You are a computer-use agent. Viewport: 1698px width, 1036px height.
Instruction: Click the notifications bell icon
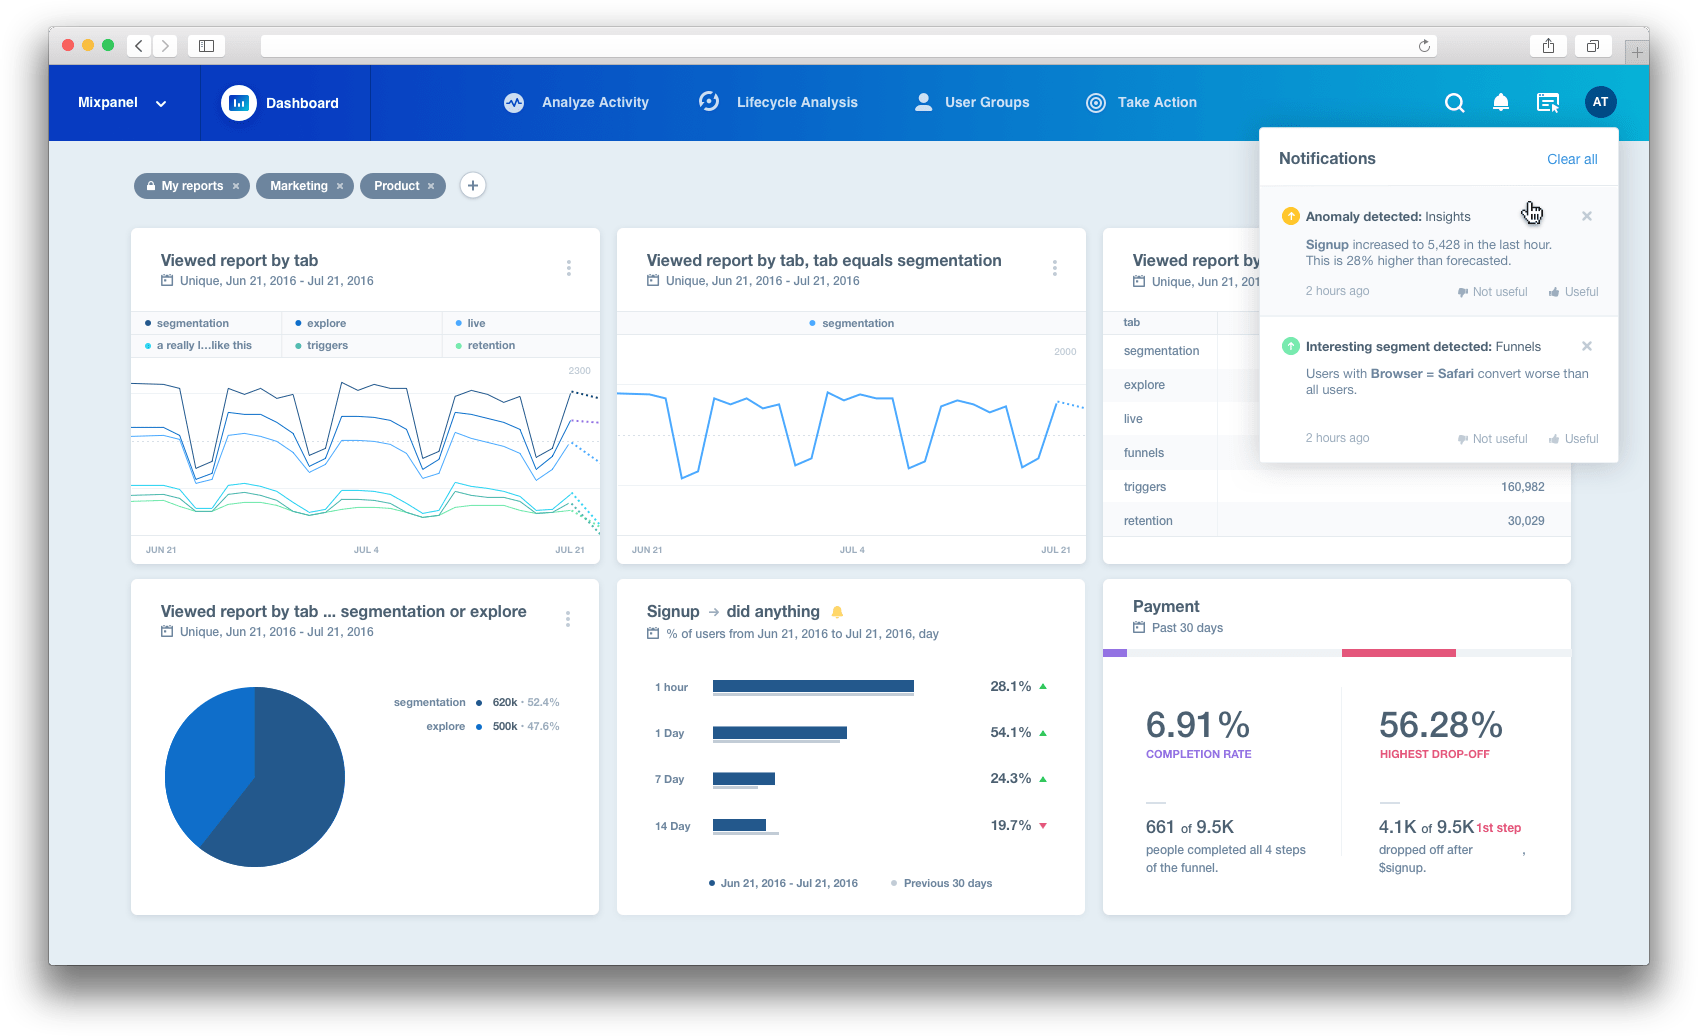click(x=1500, y=103)
